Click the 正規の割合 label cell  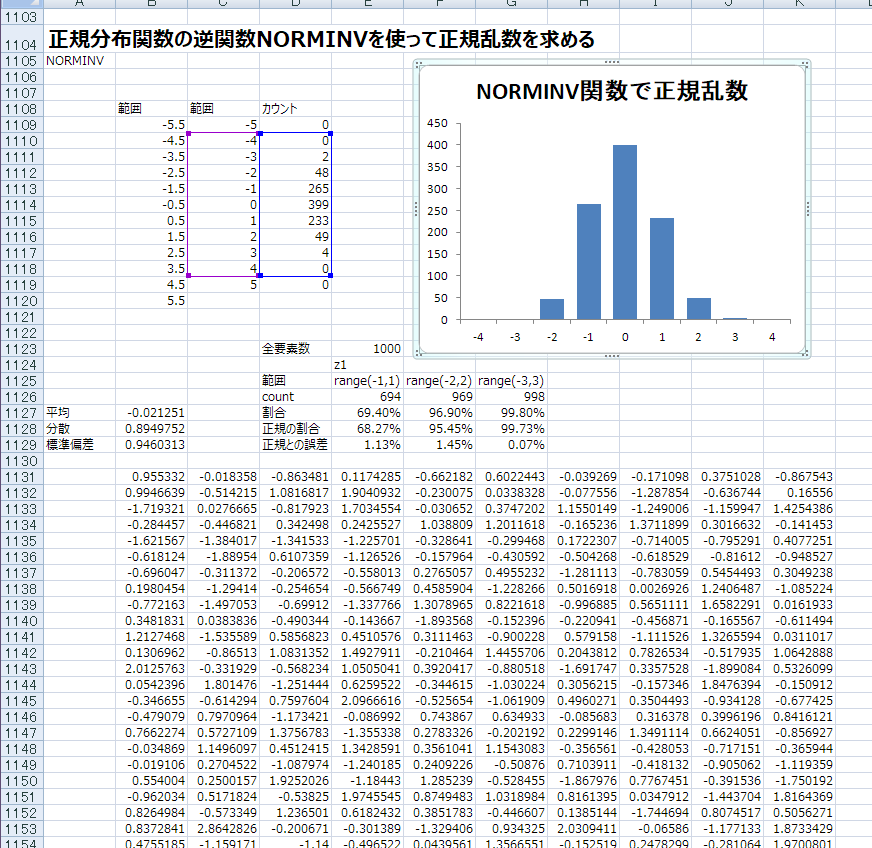coord(295,429)
